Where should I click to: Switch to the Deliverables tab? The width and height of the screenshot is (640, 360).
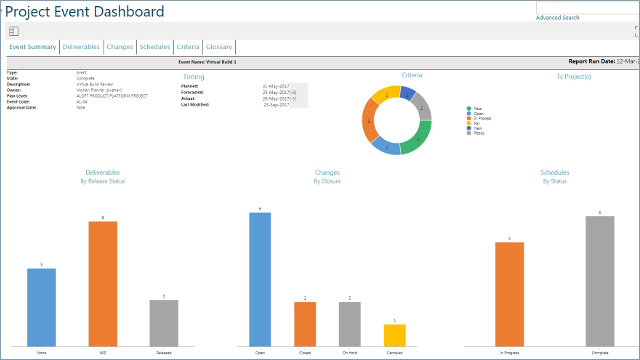[81, 47]
